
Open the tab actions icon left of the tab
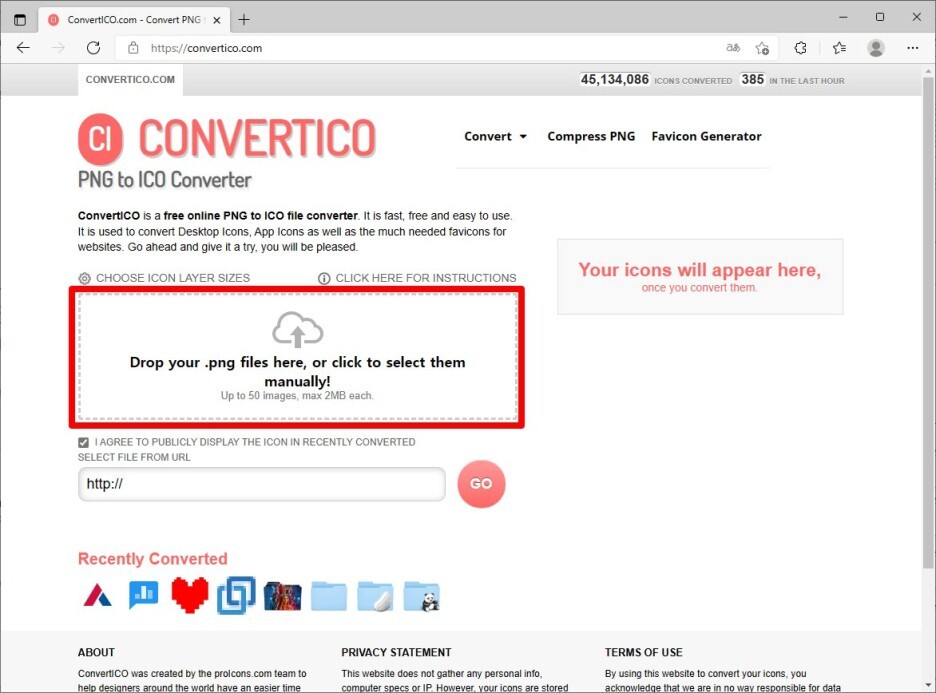[x=20, y=20]
